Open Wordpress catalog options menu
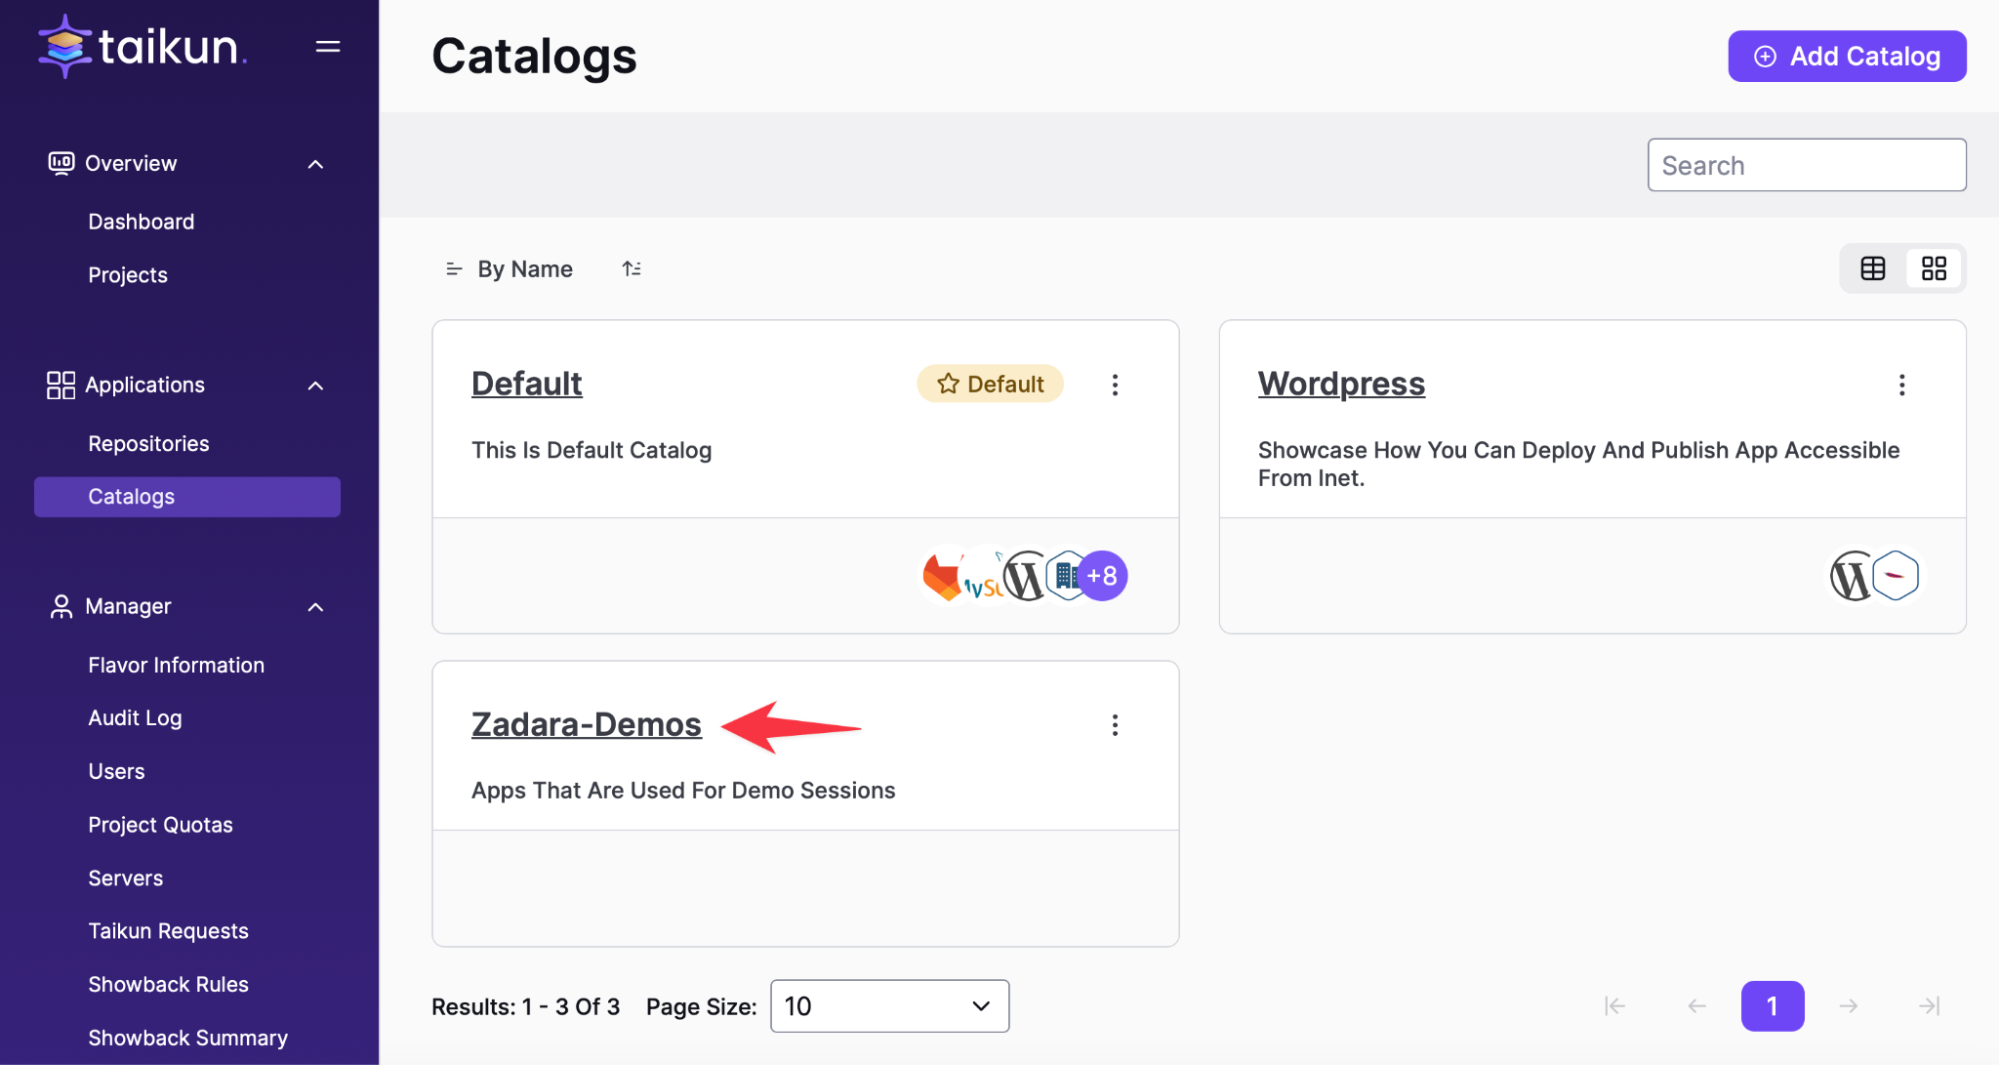Image resolution: width=1999 pixels, height=1065 pixels. point(1902,385)
